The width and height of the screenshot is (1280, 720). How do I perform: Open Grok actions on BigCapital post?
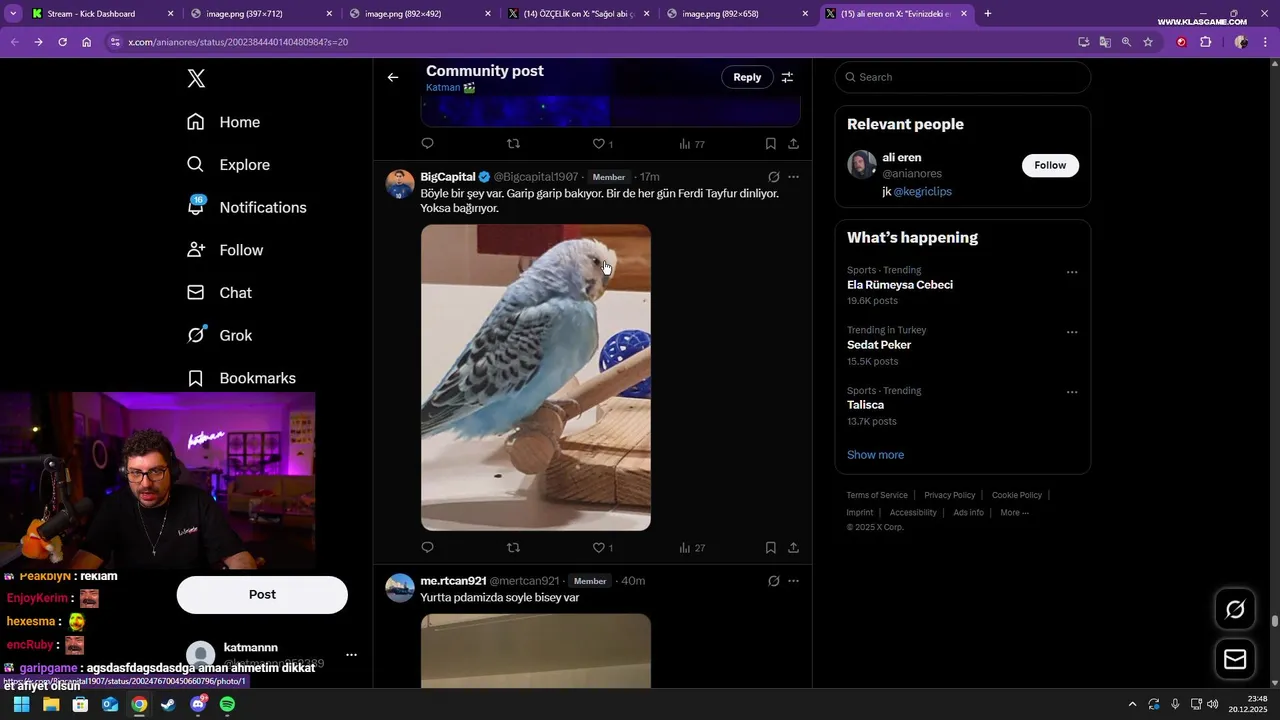(x=773, y=177)
